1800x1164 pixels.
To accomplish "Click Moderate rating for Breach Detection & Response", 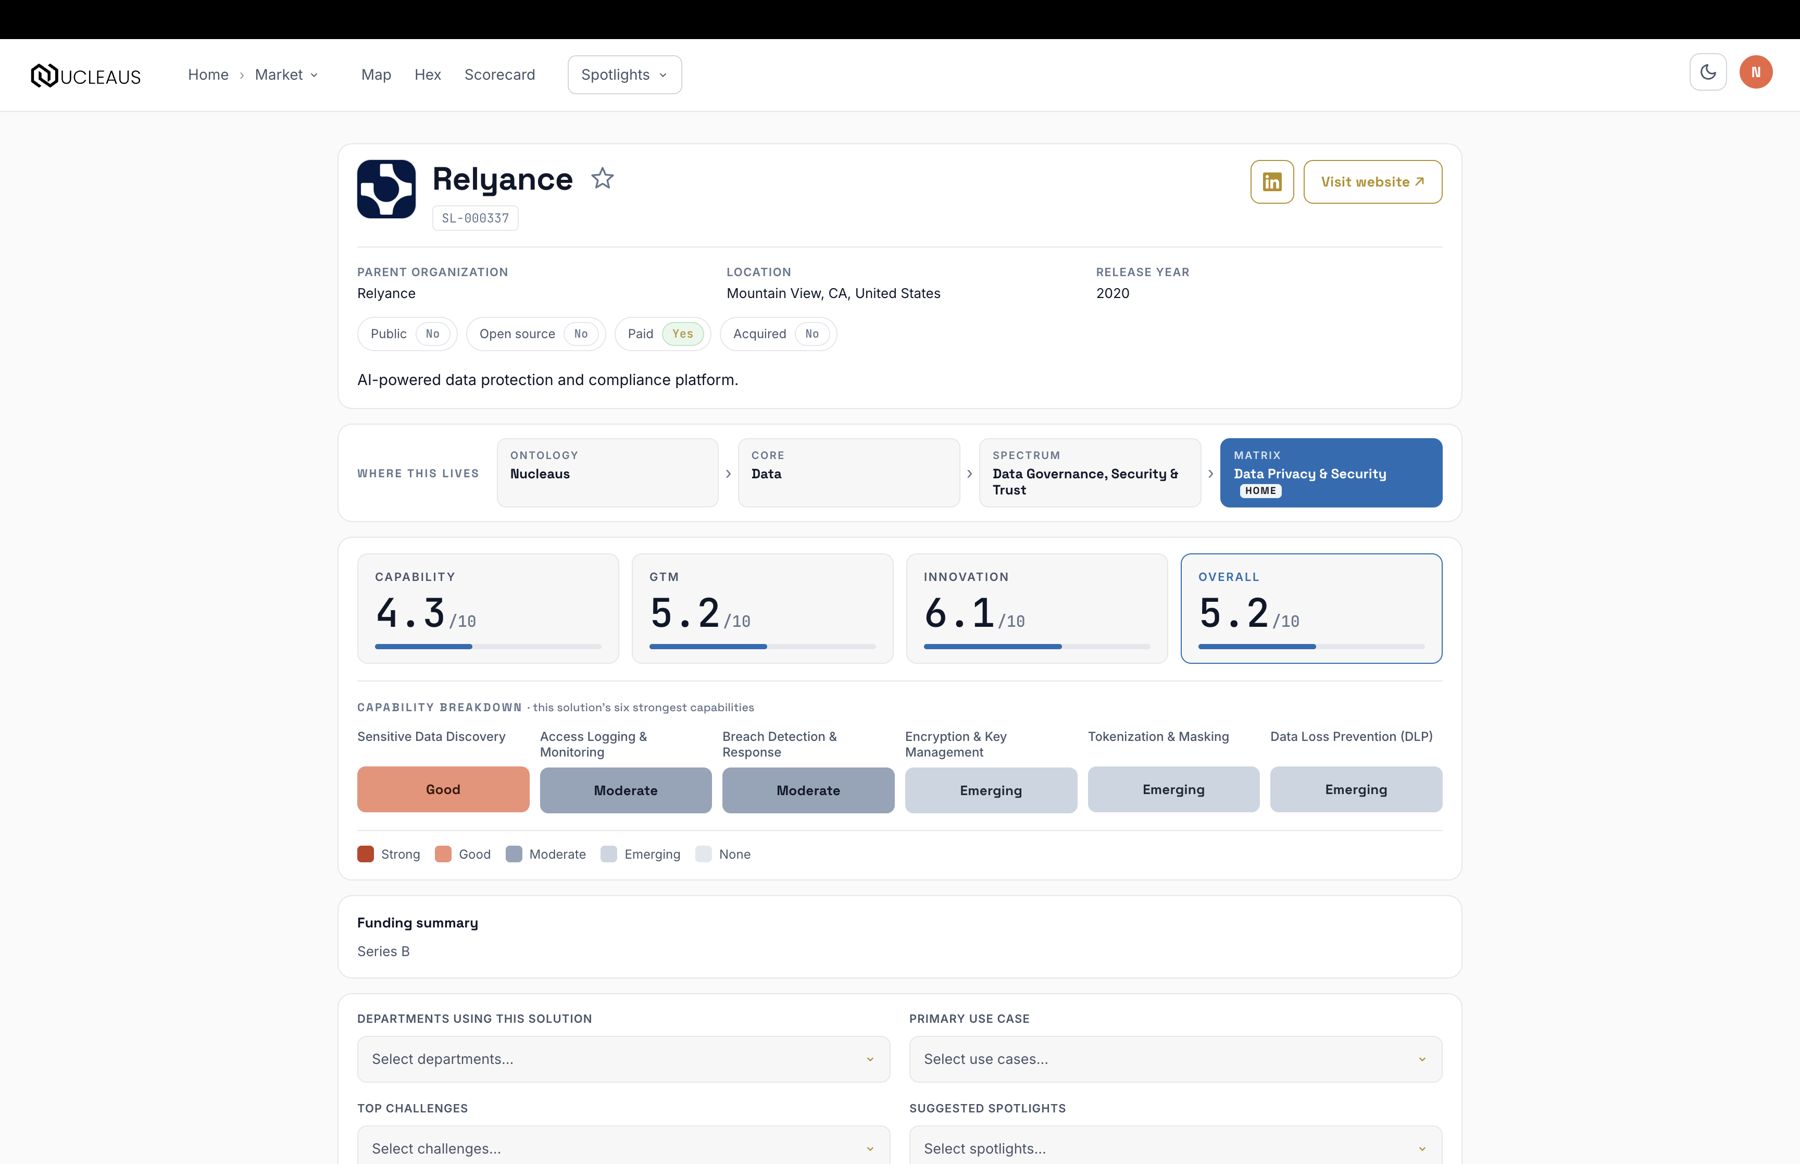I will tap(808, 790).
